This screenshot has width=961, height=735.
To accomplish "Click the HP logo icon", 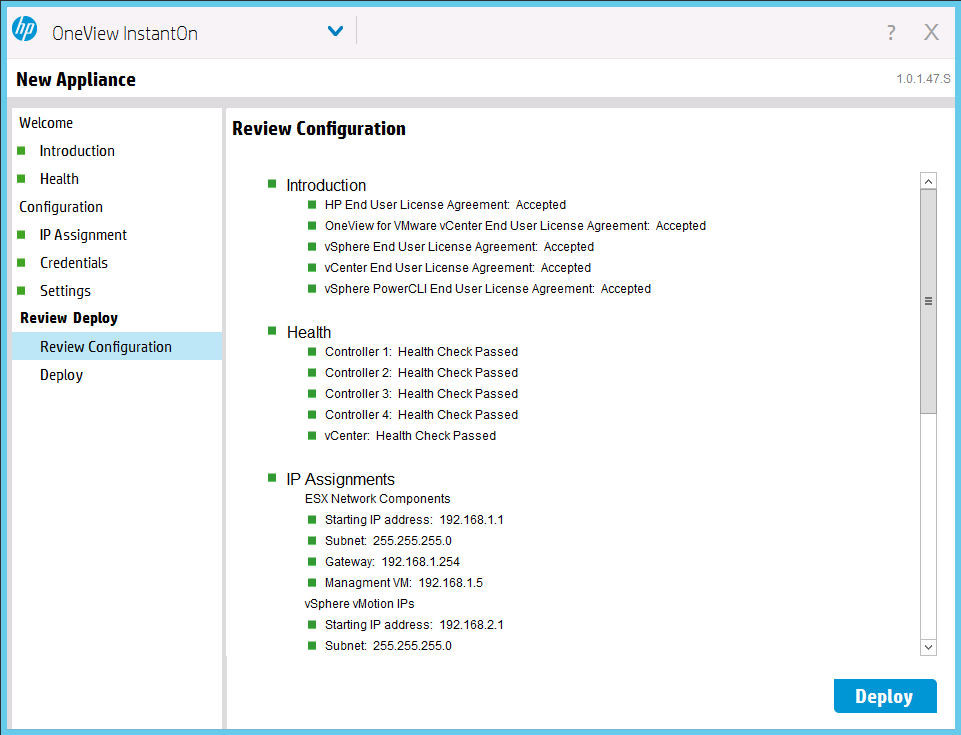I will point(24,30).
